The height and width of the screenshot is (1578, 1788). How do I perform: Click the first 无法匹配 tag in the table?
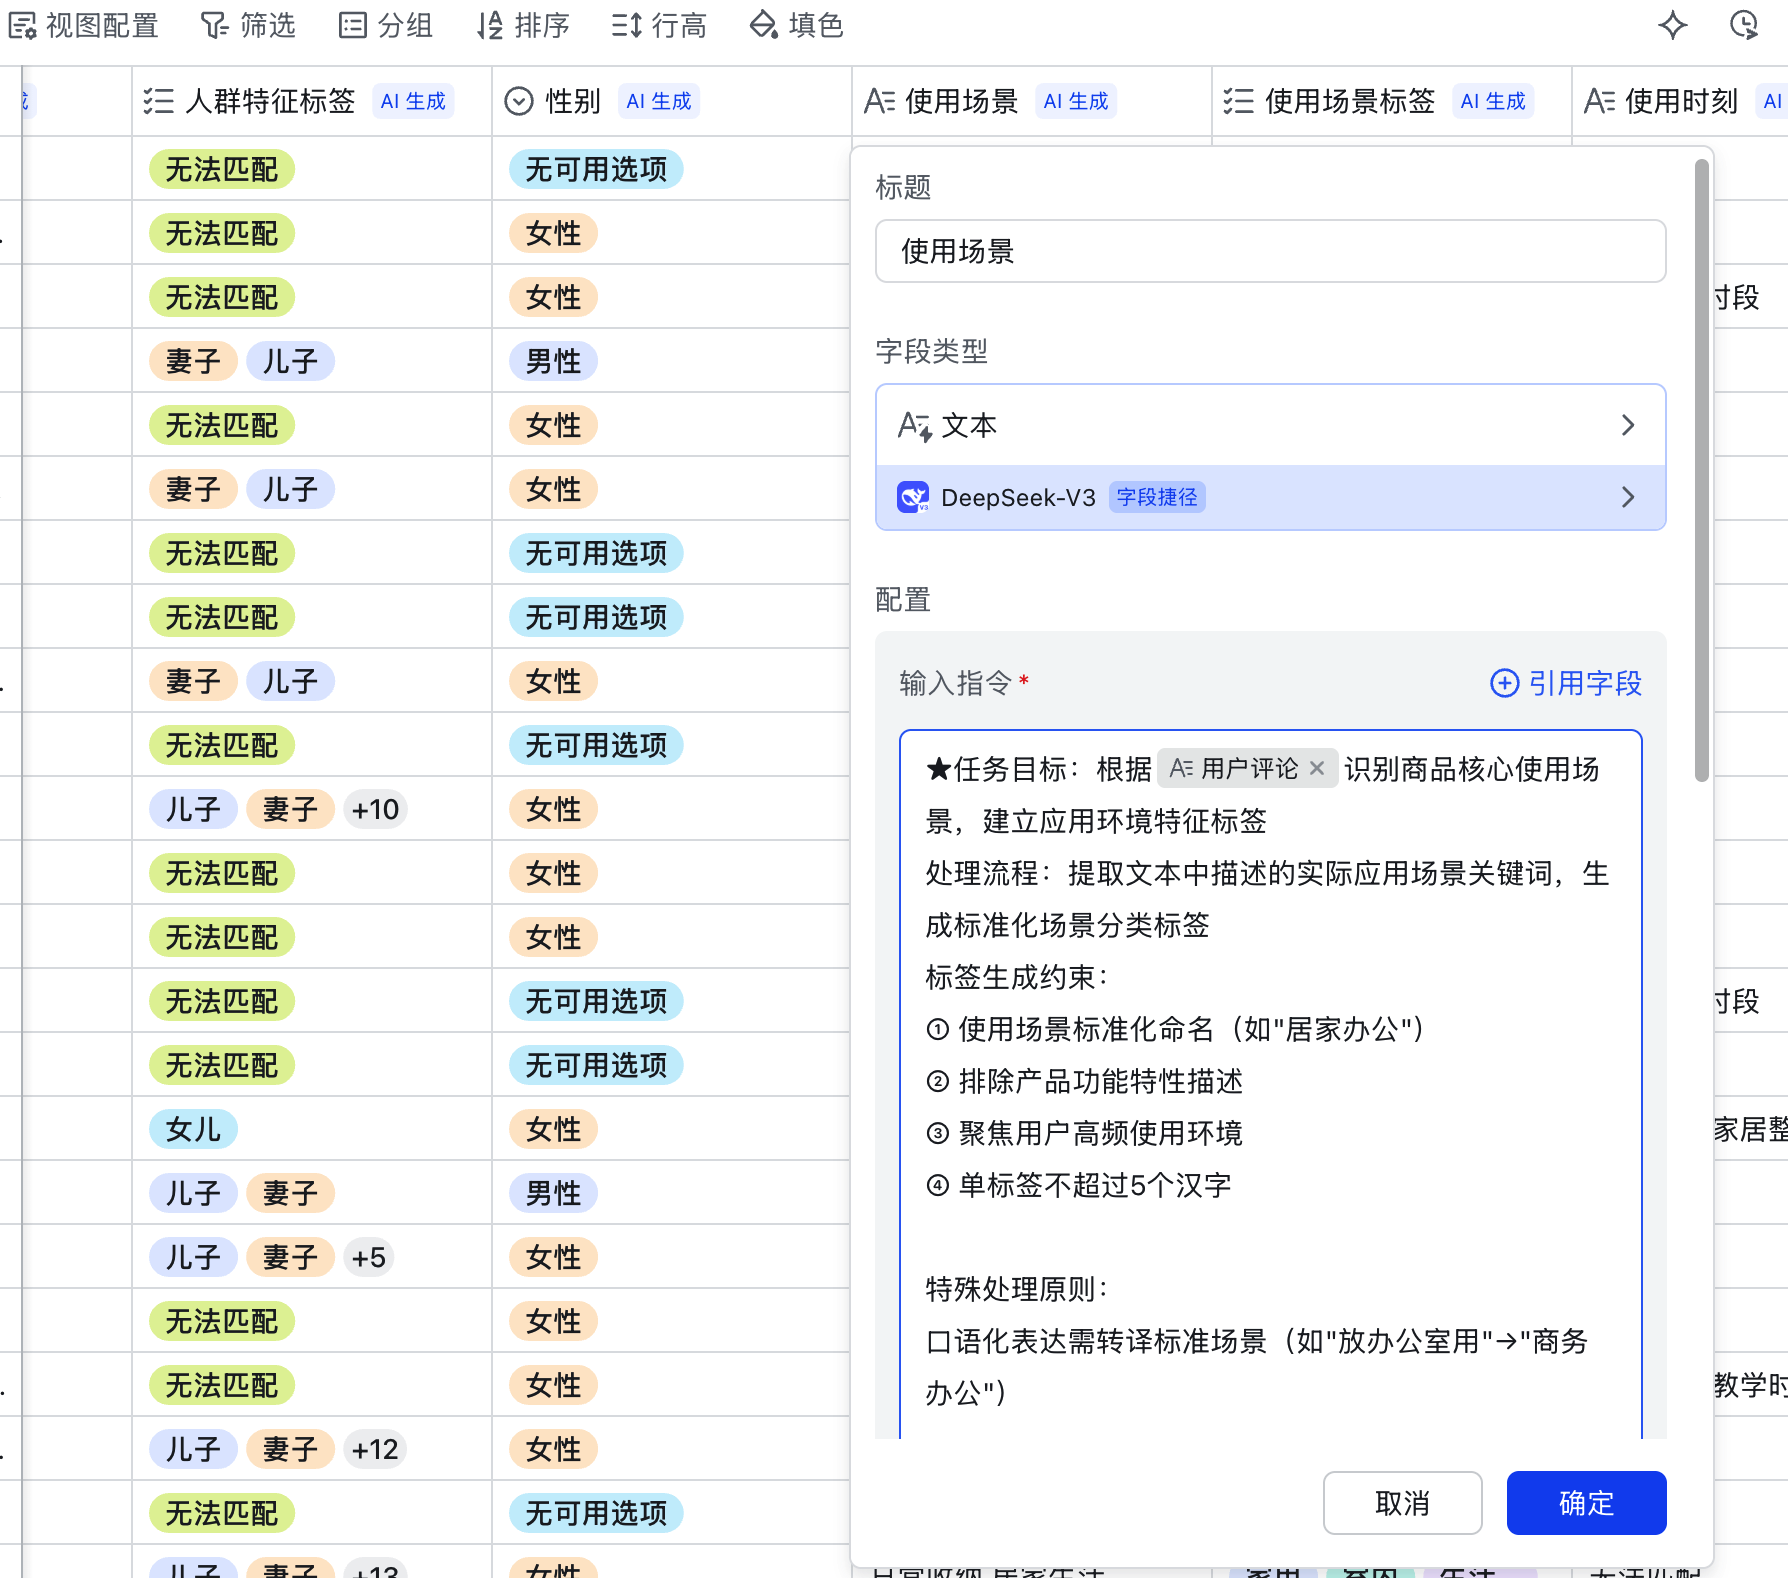point(222,169)
